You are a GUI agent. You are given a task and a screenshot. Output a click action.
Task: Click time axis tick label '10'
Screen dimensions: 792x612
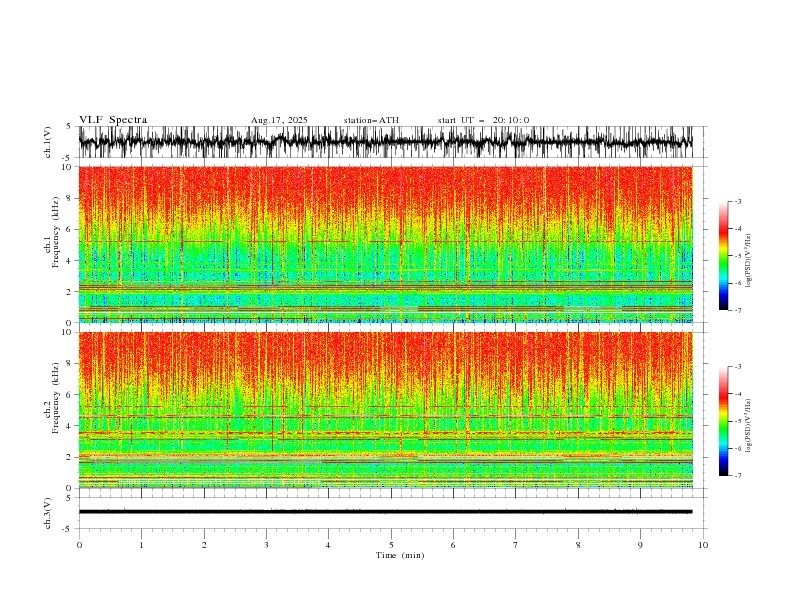pyautogui.click(x=703, y=545)
